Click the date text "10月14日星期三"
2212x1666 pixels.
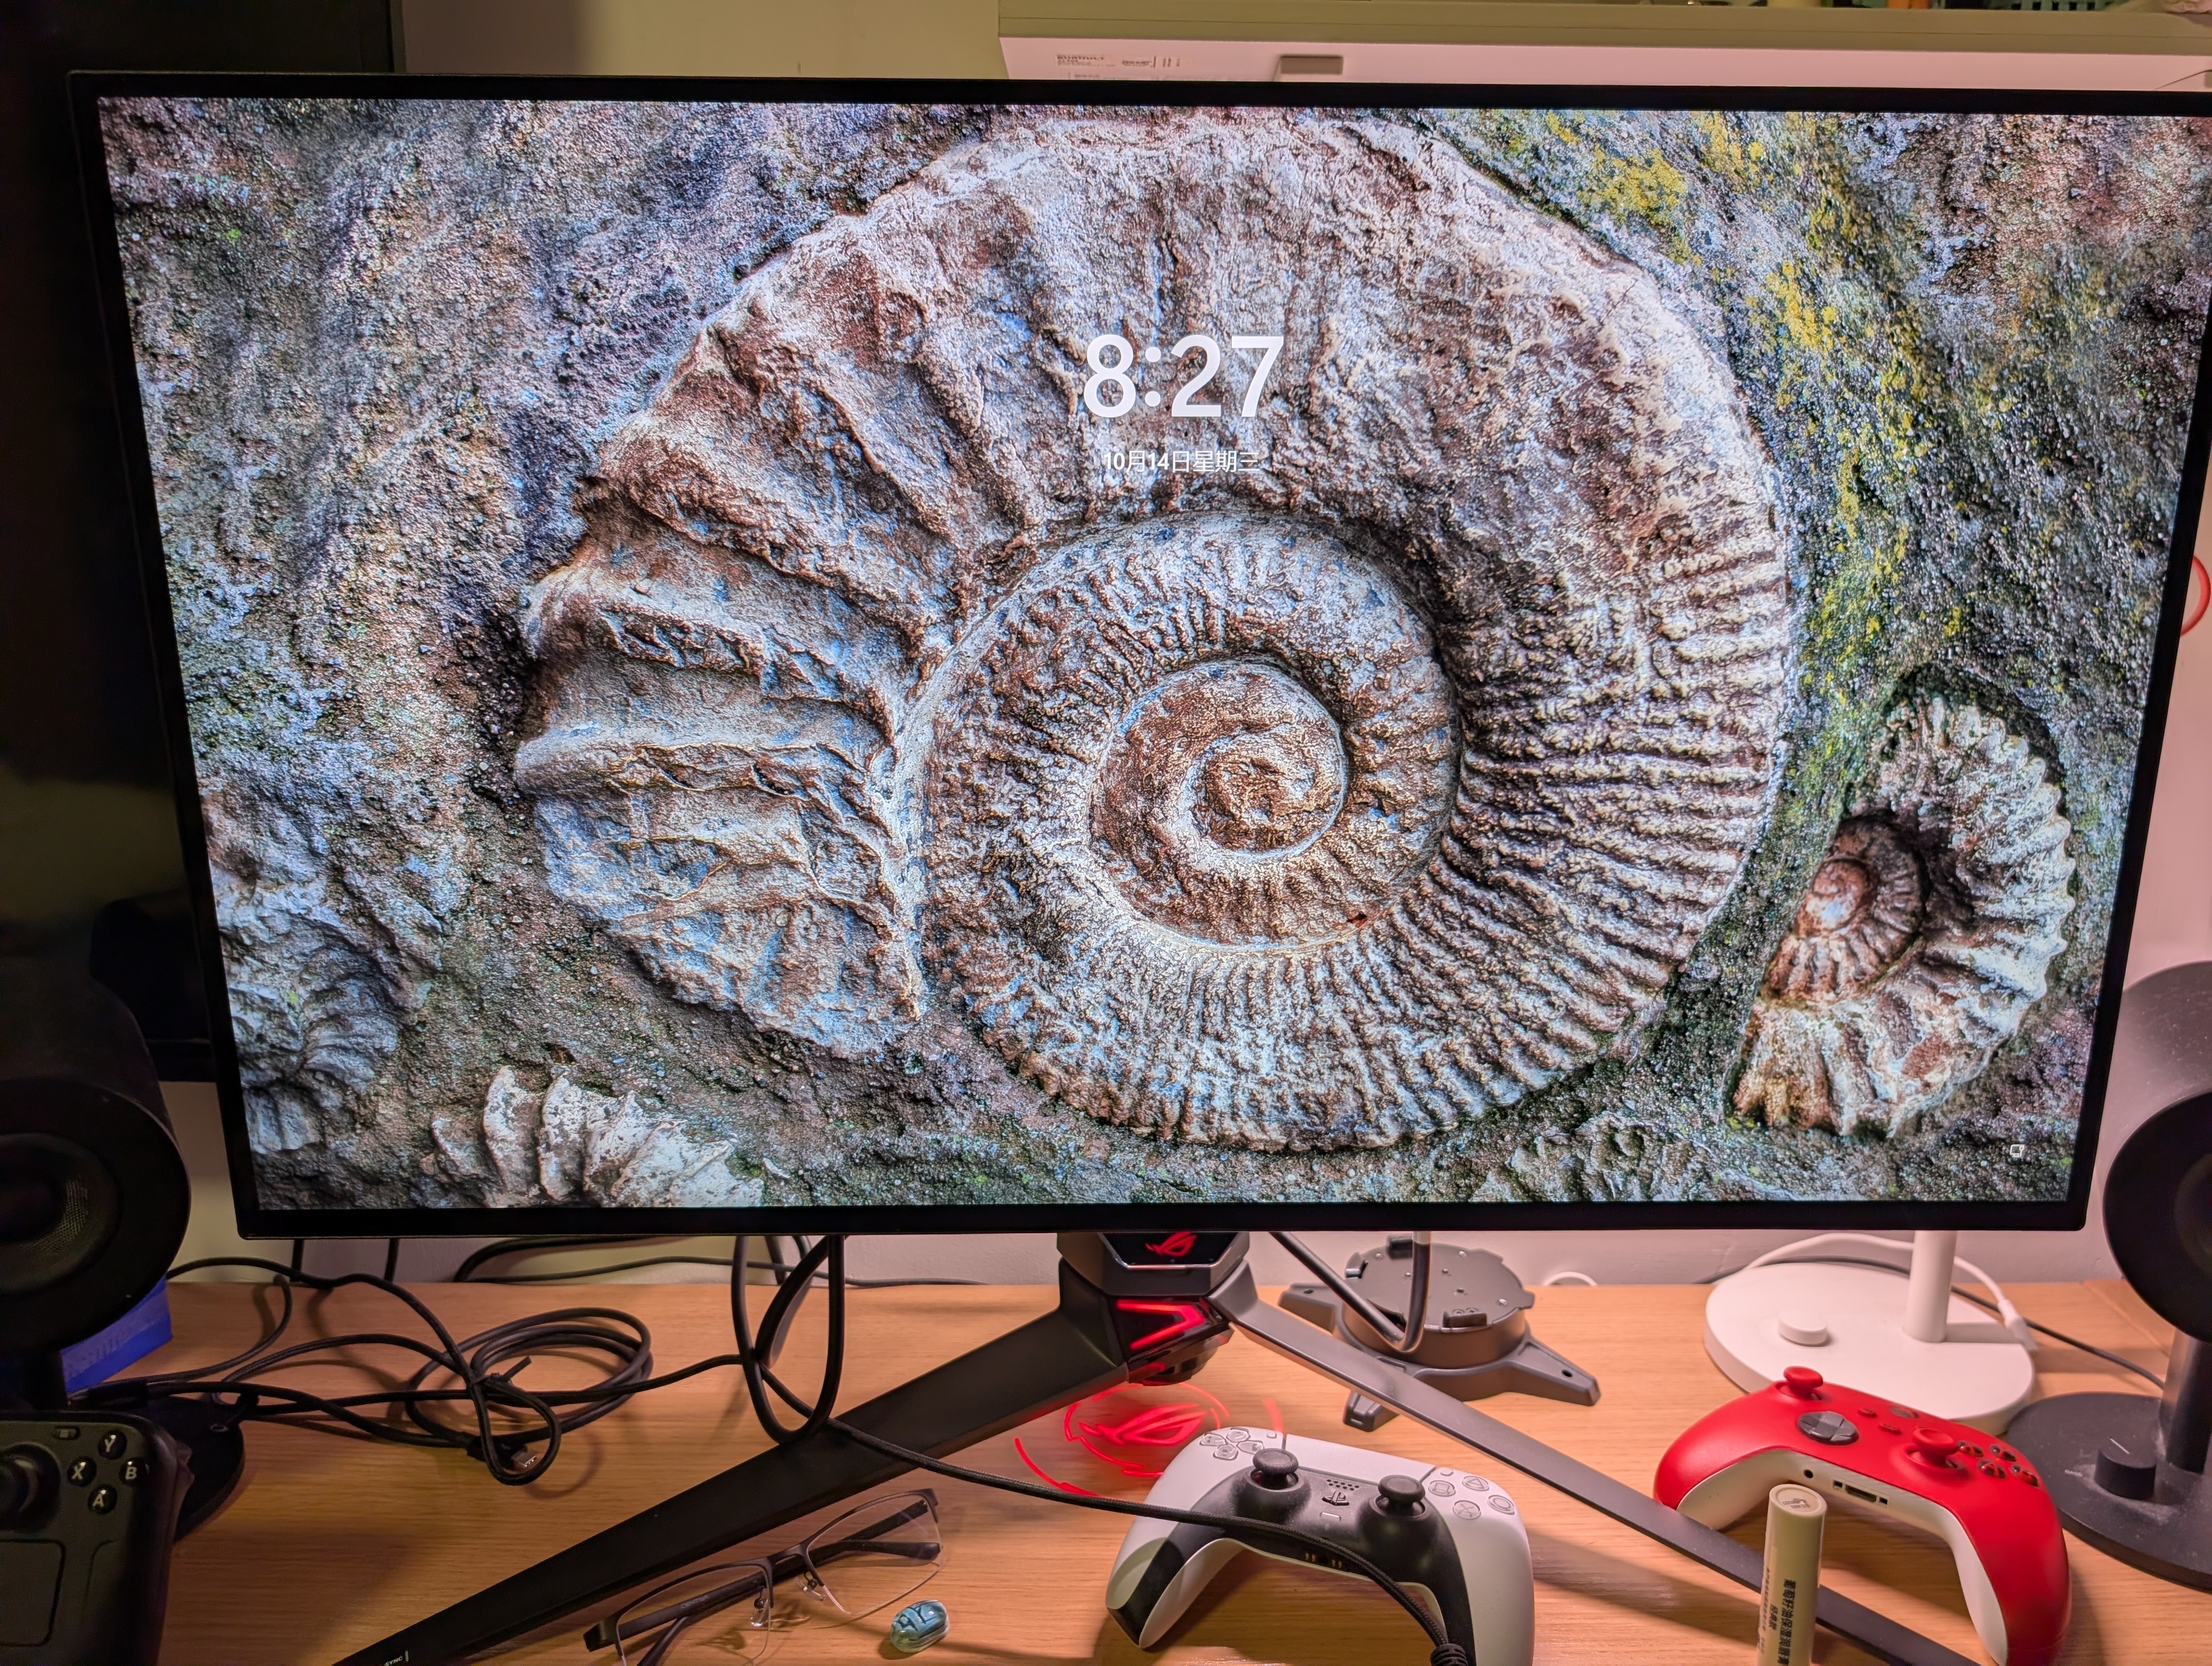tap(1182, 461)
